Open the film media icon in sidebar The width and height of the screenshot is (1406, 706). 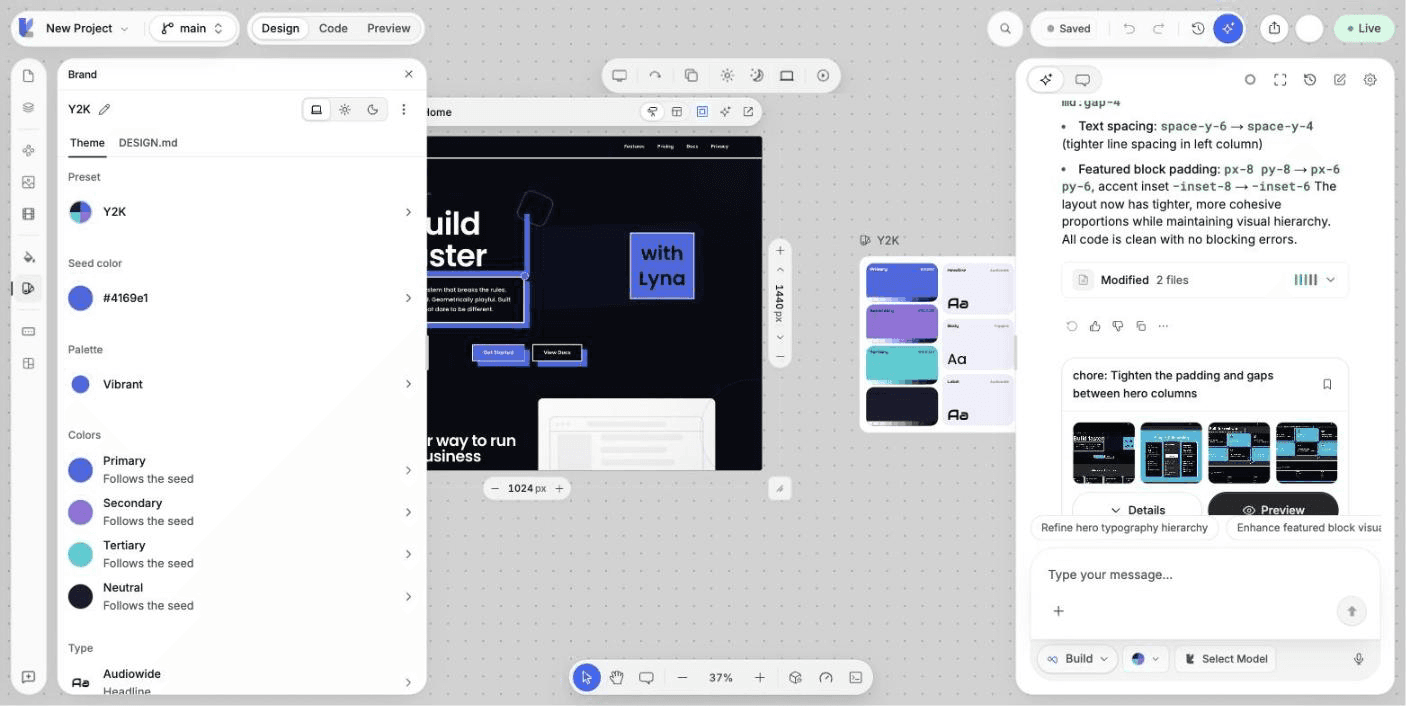(28, 214)
